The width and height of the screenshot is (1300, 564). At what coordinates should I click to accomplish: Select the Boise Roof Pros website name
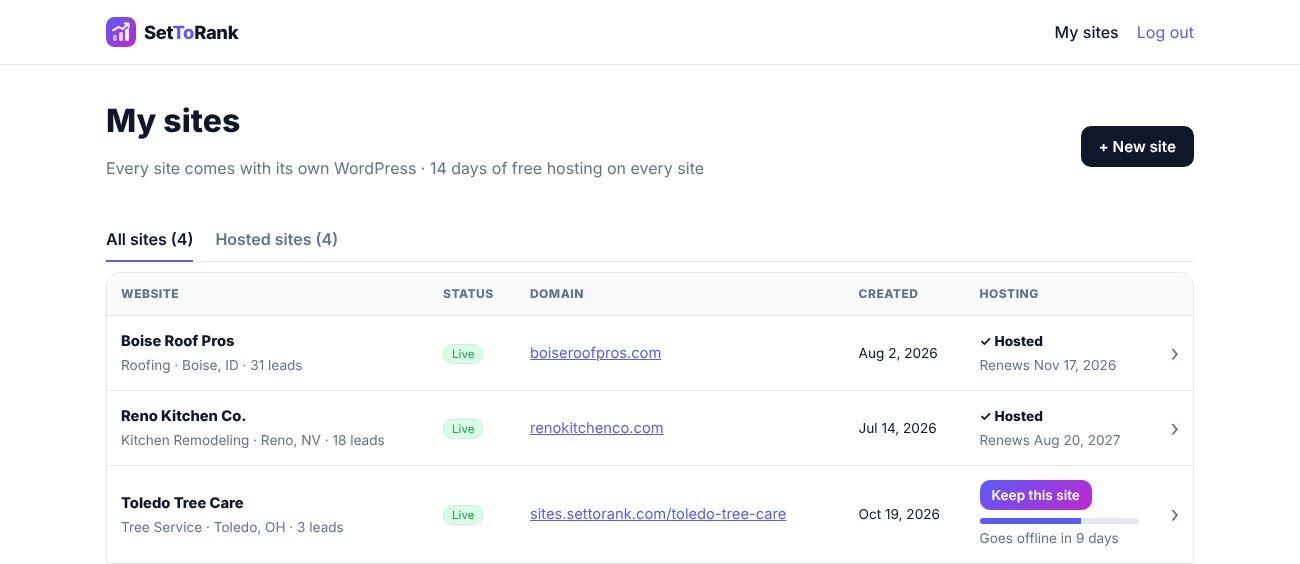click(177, 340)
